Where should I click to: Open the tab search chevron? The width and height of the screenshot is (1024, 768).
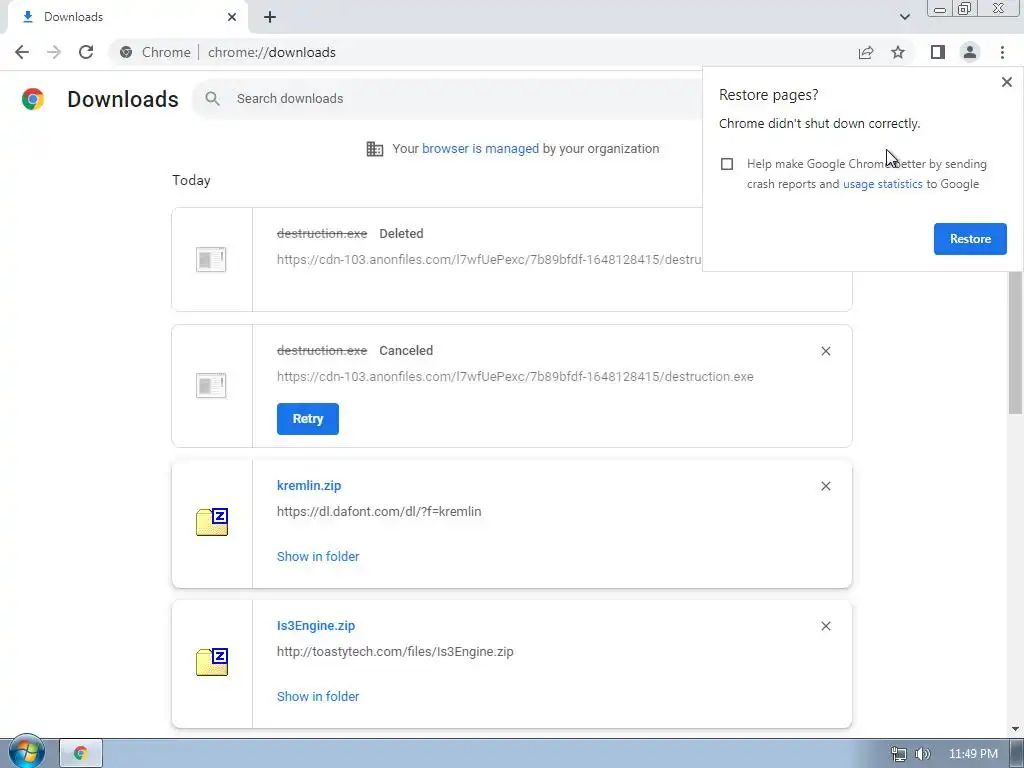[x=904, y=17]
